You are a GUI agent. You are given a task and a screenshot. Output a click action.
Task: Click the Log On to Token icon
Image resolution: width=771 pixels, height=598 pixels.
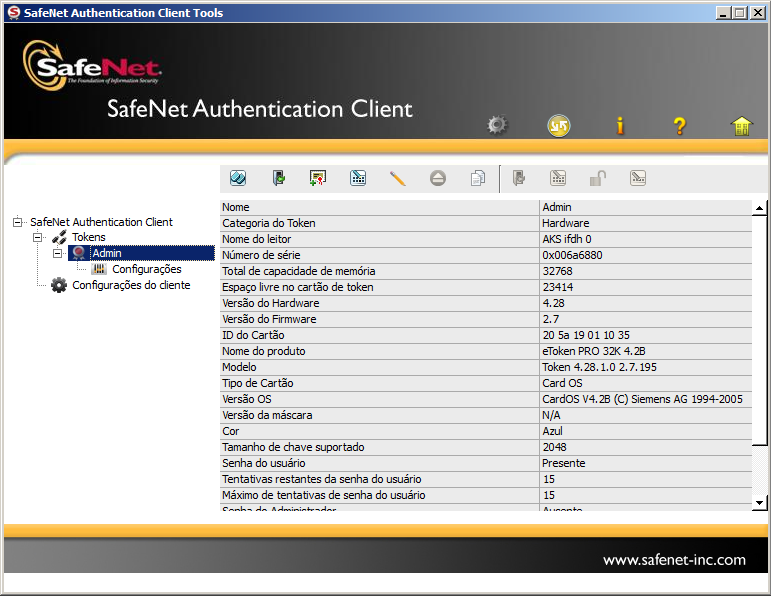click(278, 178)
